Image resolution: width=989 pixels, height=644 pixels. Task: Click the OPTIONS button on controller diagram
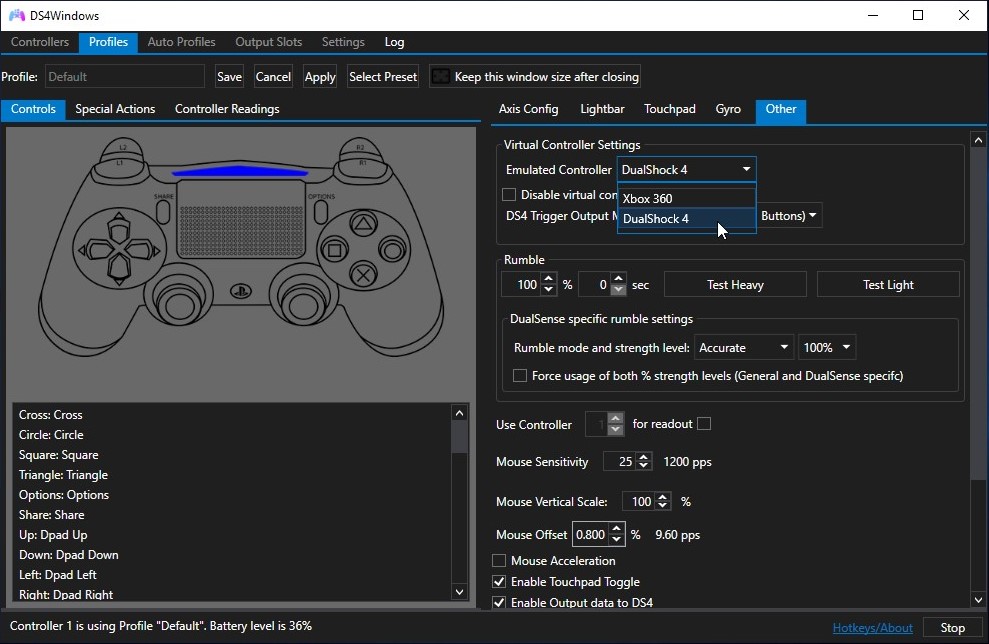click(320, 212)
